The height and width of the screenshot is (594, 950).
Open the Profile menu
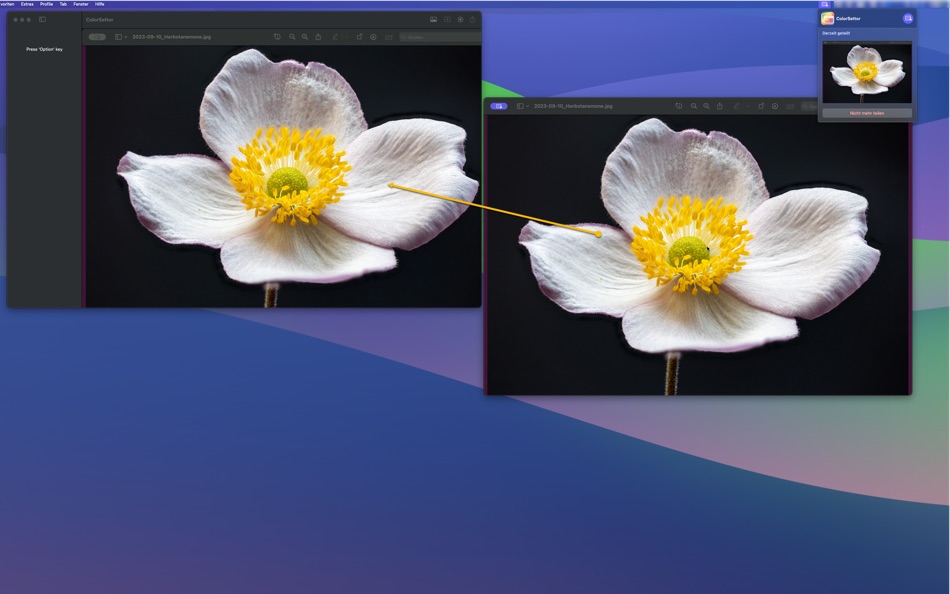(47, 4)
